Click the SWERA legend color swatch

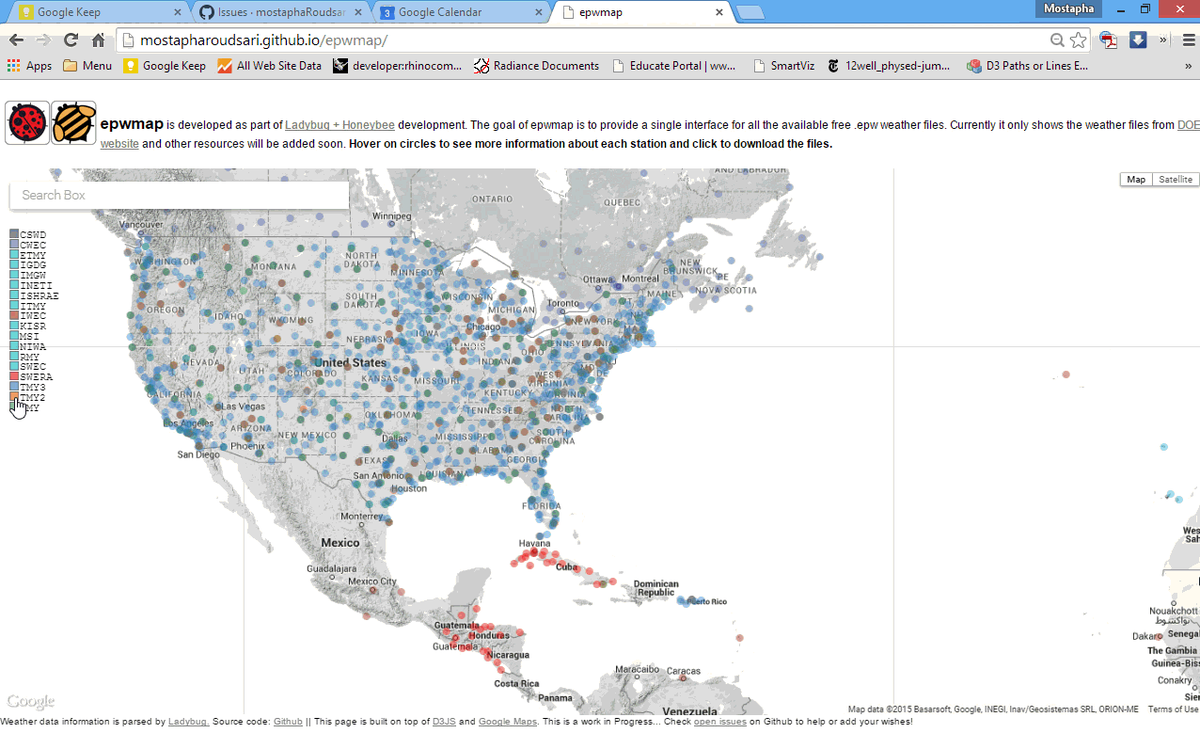tap(14, 377)
